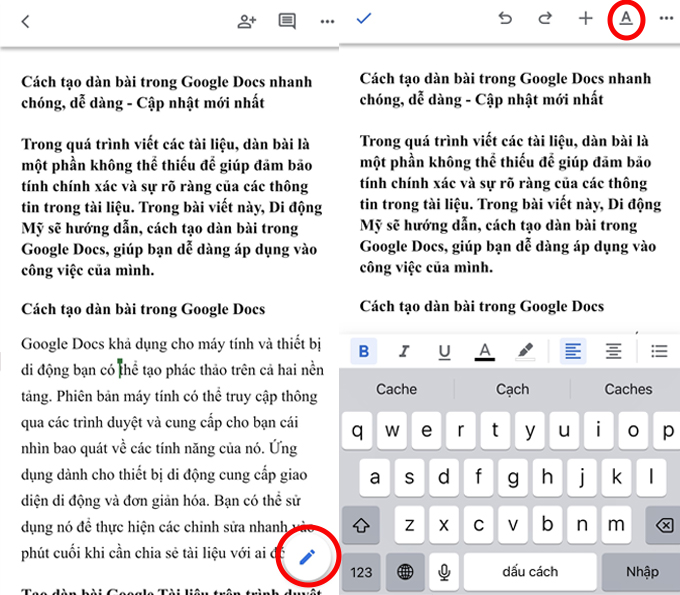The height and width of the screenshot is (595, 680).
Task: Tap the d key
Action: (x=444, y=477)
